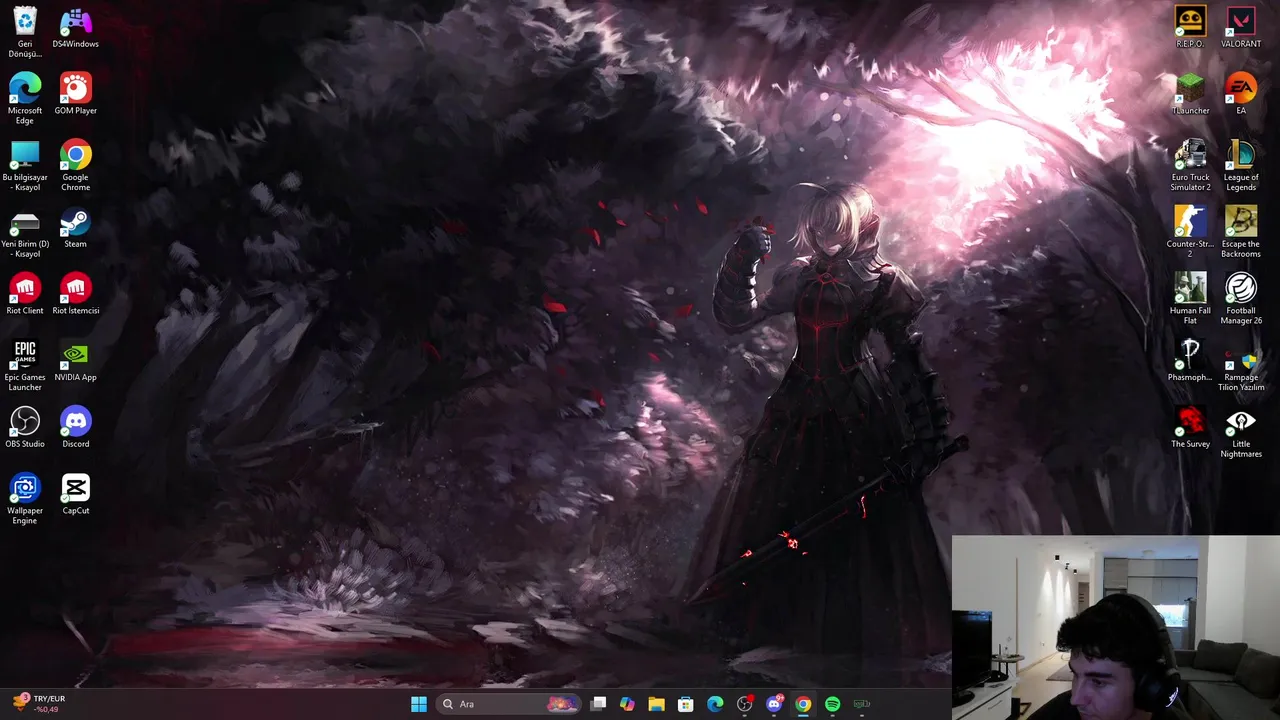Viewport: 1280px width, 720px height.
Task: Open Microsoft Store from the taskbar
Action: [685, 704]
